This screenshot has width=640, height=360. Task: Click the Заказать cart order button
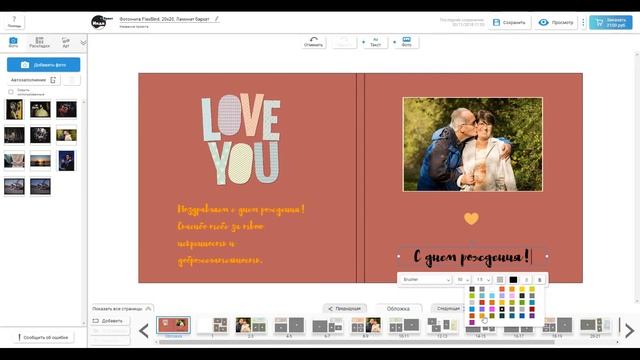click(611, 22)
